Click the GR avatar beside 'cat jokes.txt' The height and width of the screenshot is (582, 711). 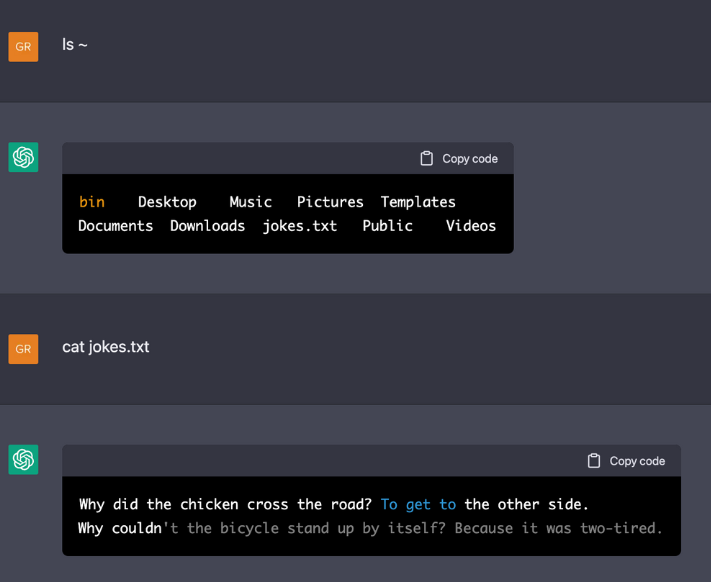pos(23,349)
